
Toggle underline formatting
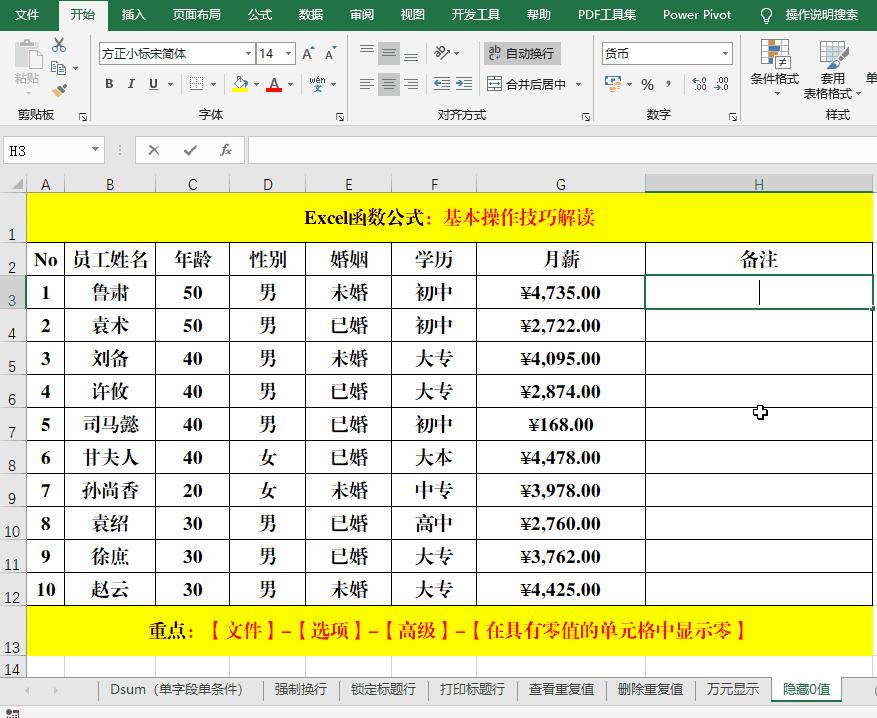(x=153, y=84)
